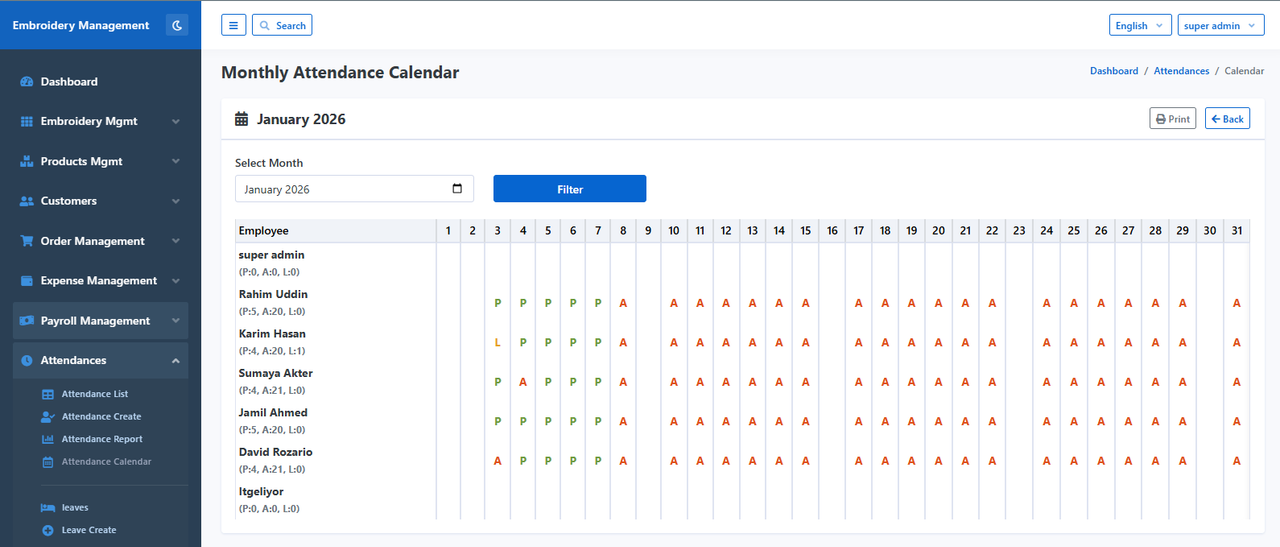Click David Rozario employee name
Screen dimensions: 1280x547
pyautogui.click(x=276, y=452)
